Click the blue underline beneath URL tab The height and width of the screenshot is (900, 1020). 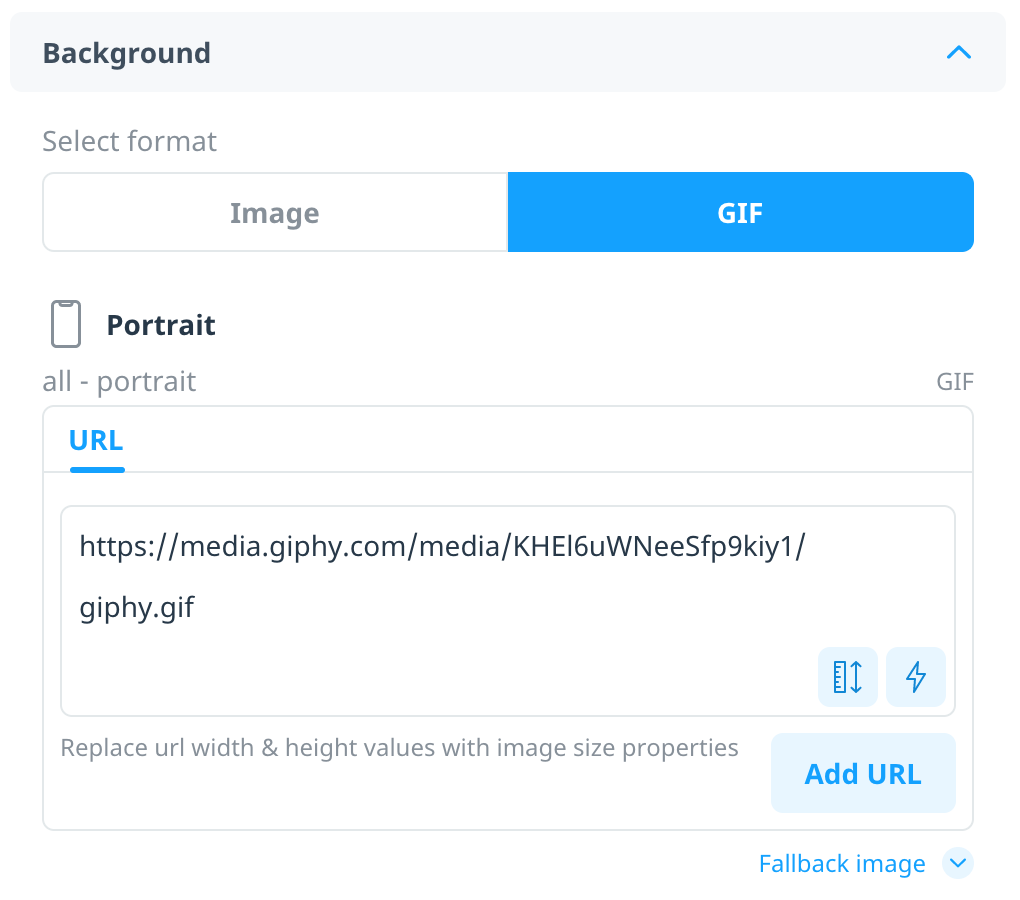pos(97,470)
